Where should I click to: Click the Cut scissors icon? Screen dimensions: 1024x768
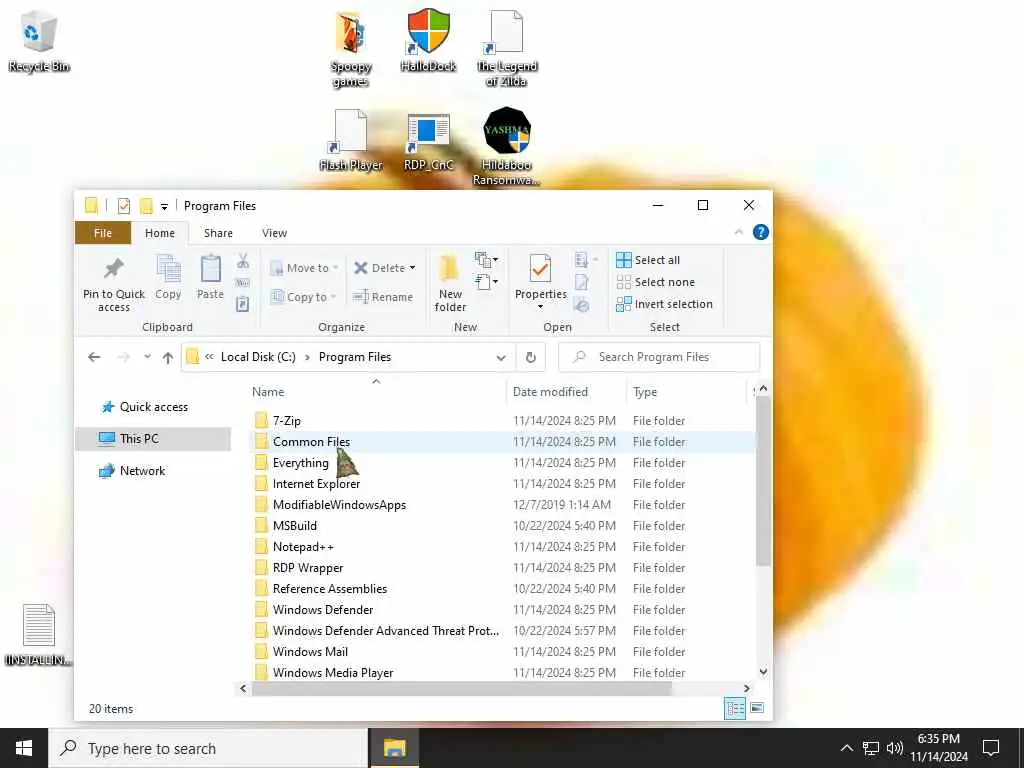tap(243, 261)
